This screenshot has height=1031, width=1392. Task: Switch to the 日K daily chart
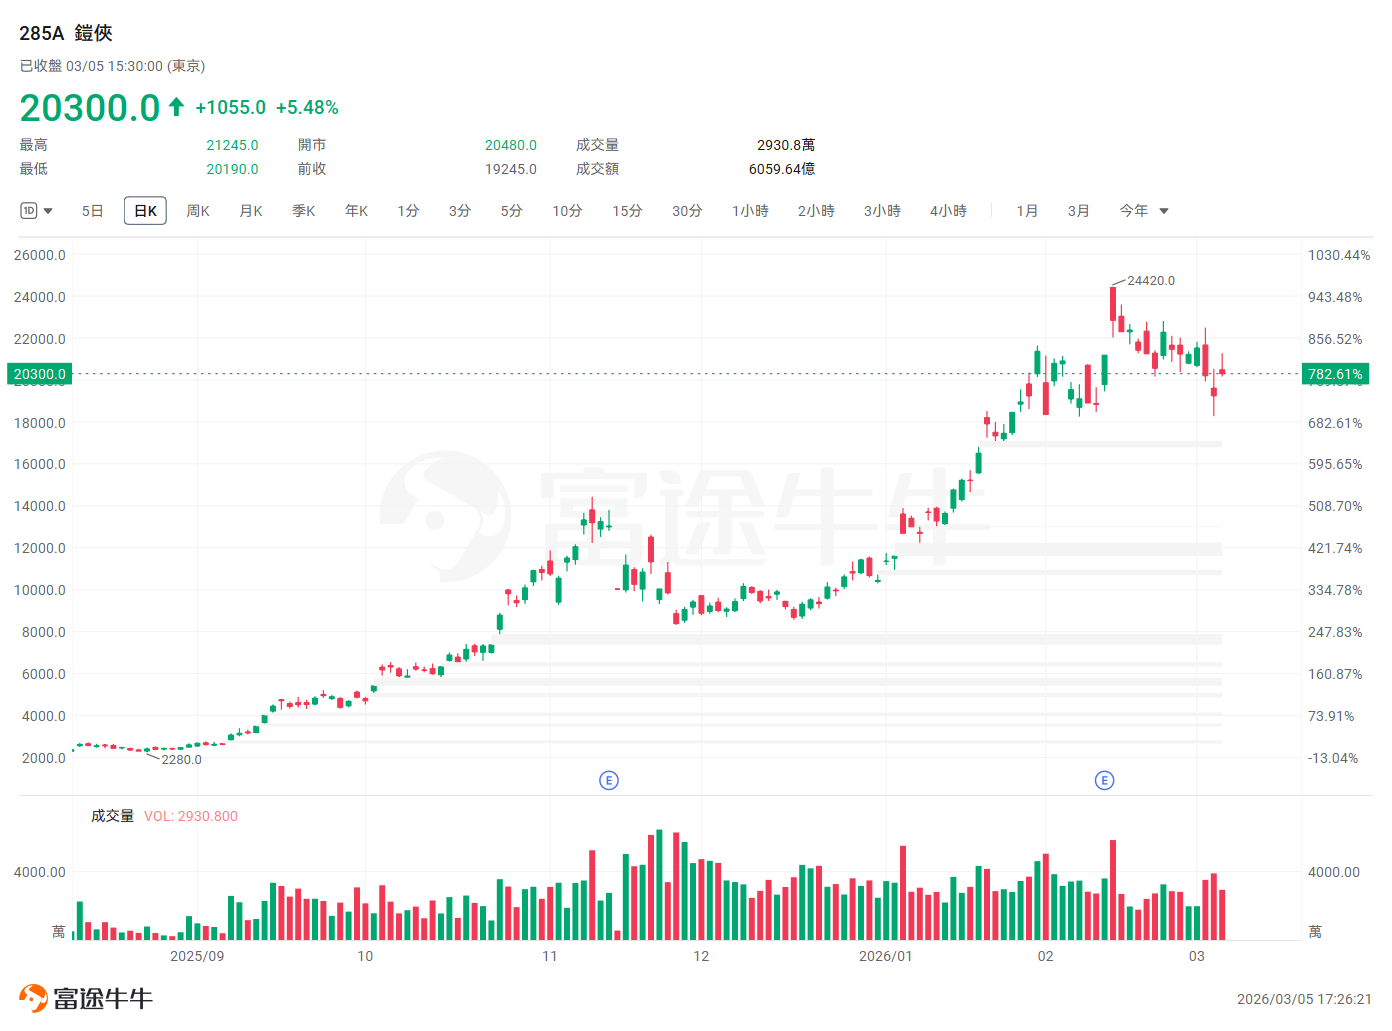[x=145, y=211]
